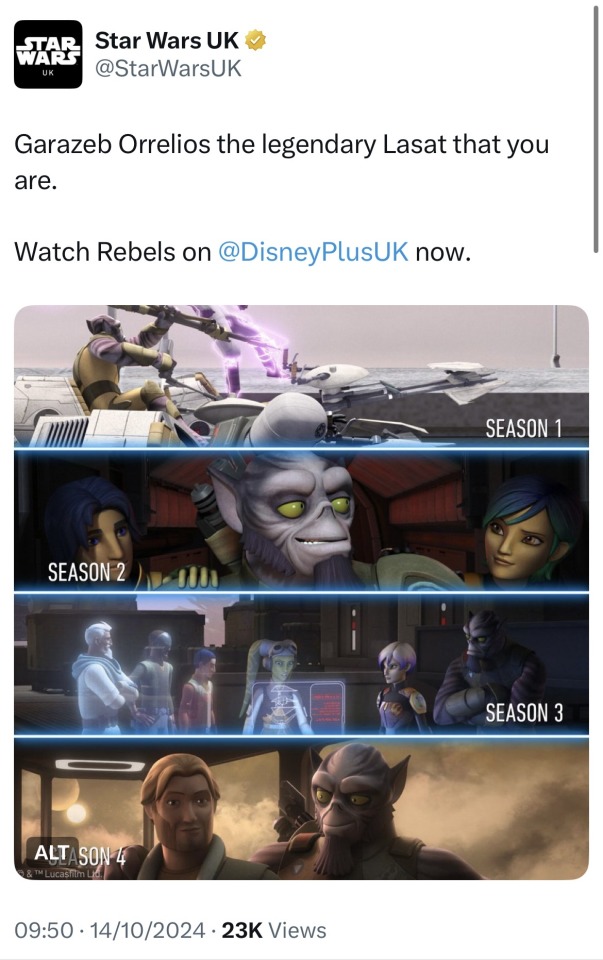Click the vertical scrollbar thumb

[x=596, y=129]
